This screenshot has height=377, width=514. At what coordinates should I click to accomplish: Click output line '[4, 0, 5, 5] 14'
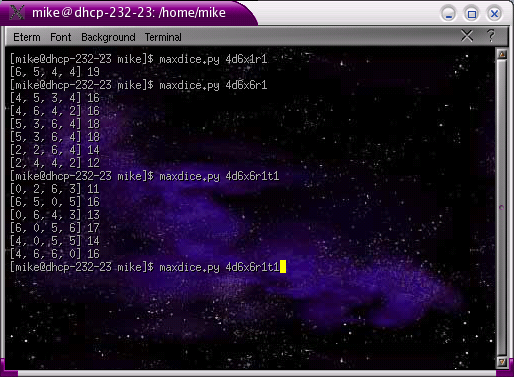[x=55, y=241]
